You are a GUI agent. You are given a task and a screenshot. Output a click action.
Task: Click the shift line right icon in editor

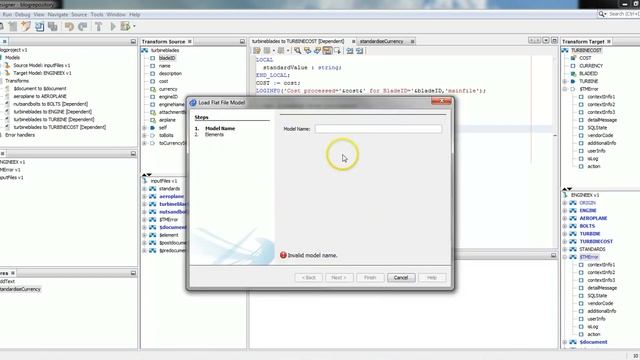(x=360, y=51)
